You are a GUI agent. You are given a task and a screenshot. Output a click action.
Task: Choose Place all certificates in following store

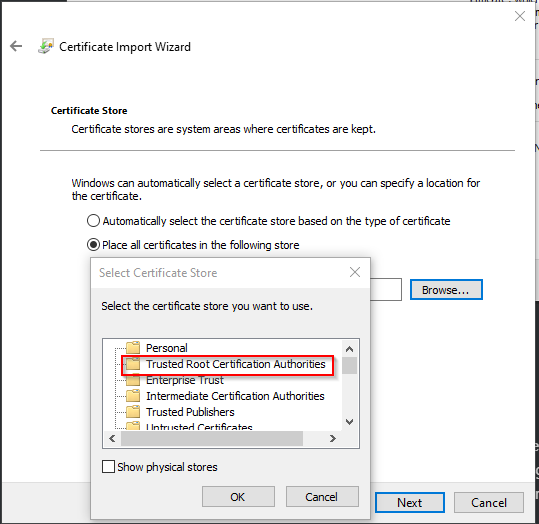(x=93, y=245)
